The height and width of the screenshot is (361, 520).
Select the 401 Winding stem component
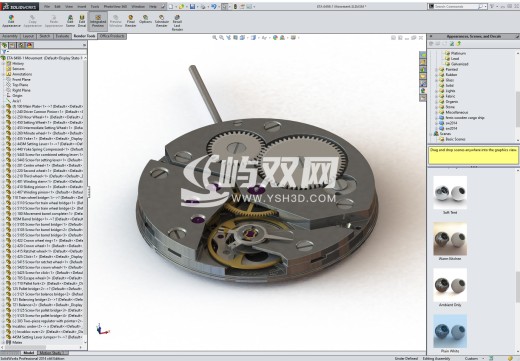[x=45, y=181]
